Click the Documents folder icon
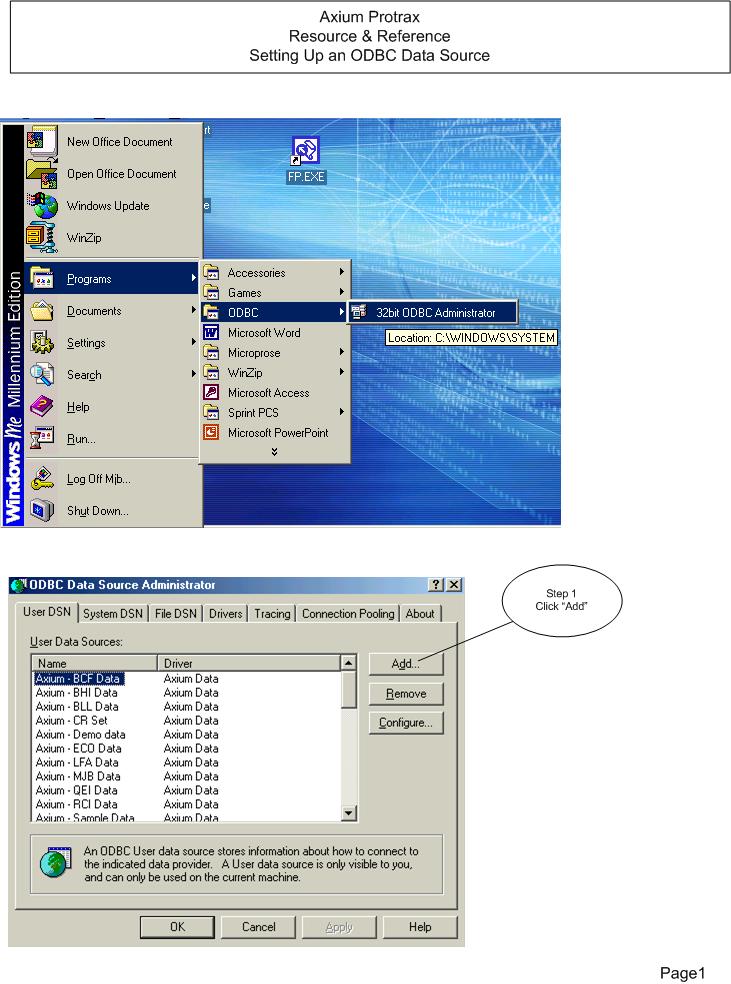Viewport: 731px width, 984px height. (42, 311)
